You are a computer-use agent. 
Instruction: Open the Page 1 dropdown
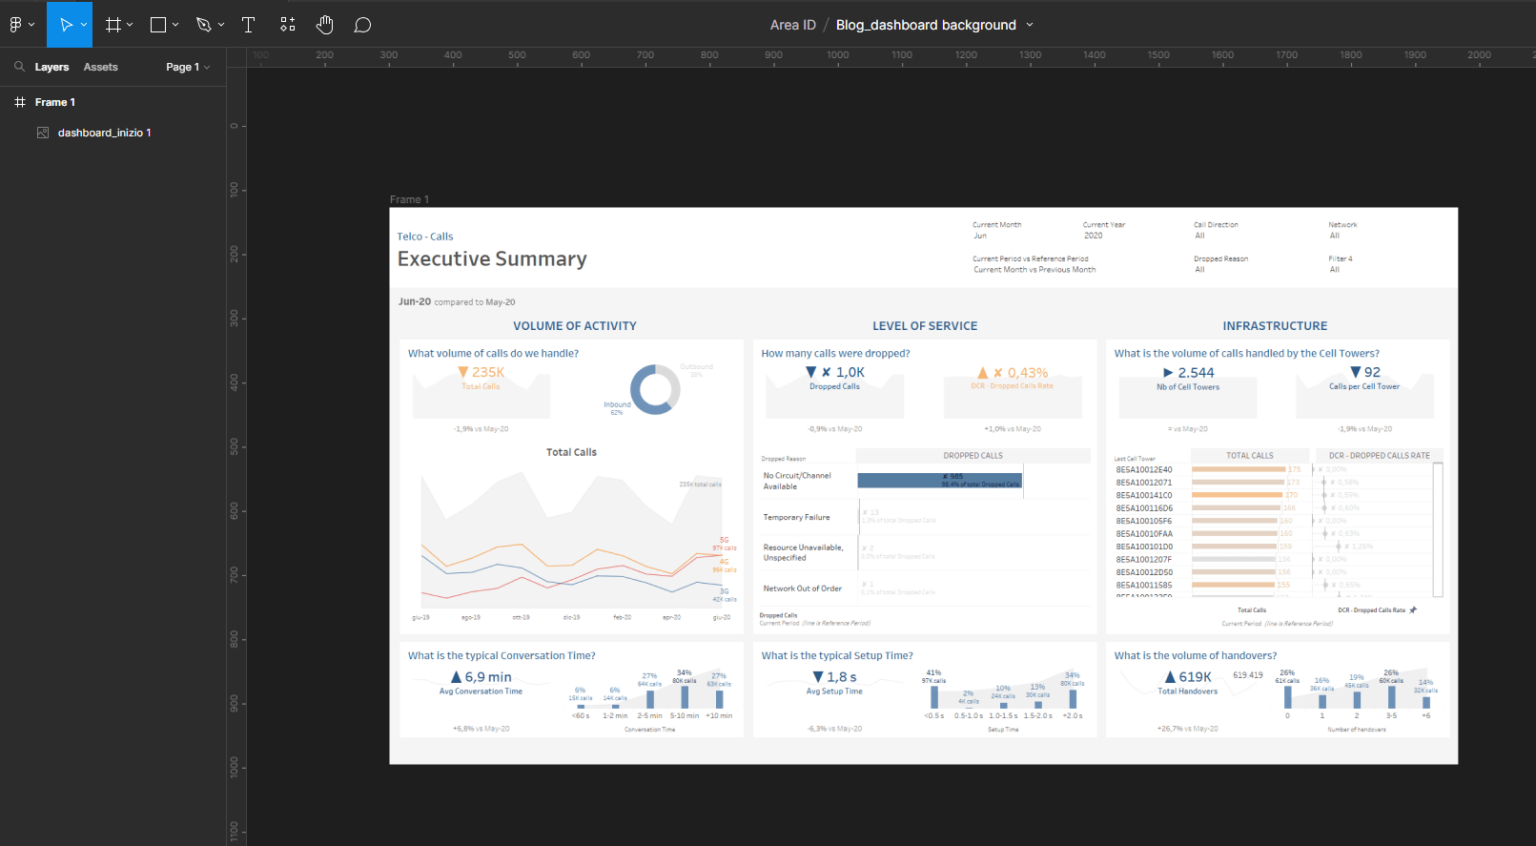(188, 67)
